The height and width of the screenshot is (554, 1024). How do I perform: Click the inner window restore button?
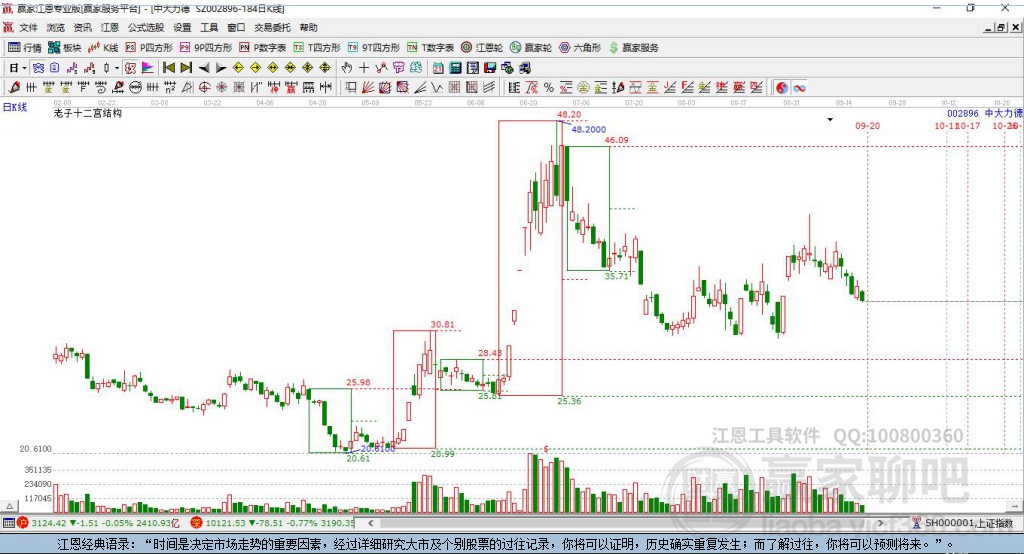tap(1000, 27)
